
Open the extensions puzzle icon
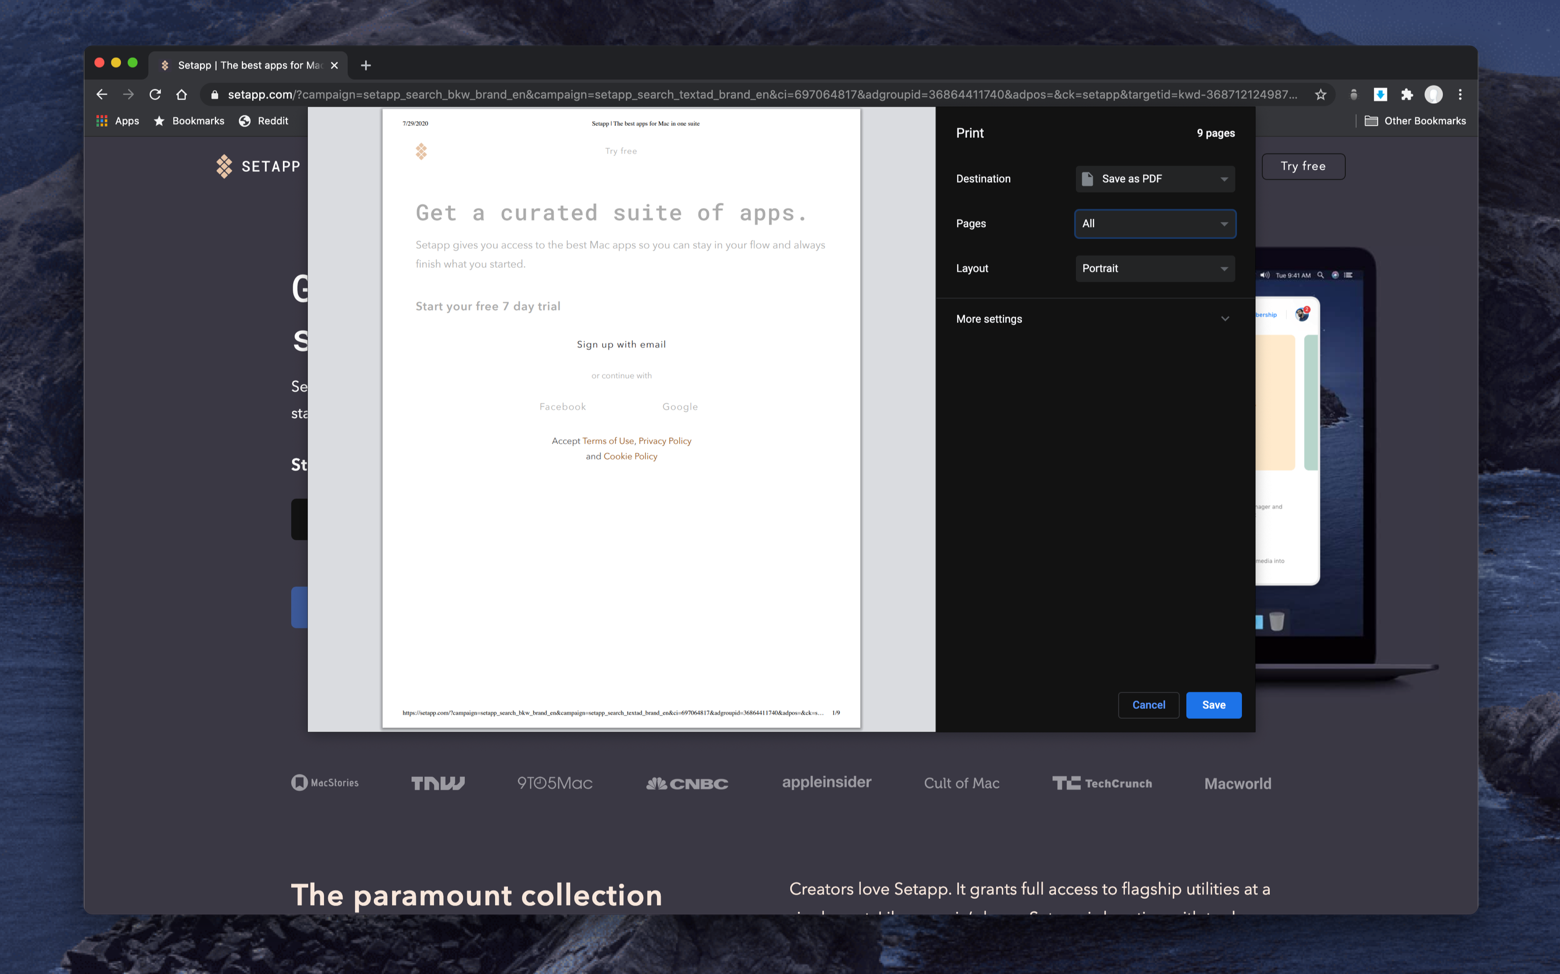pyautogui.click(x=1407, y=94)
